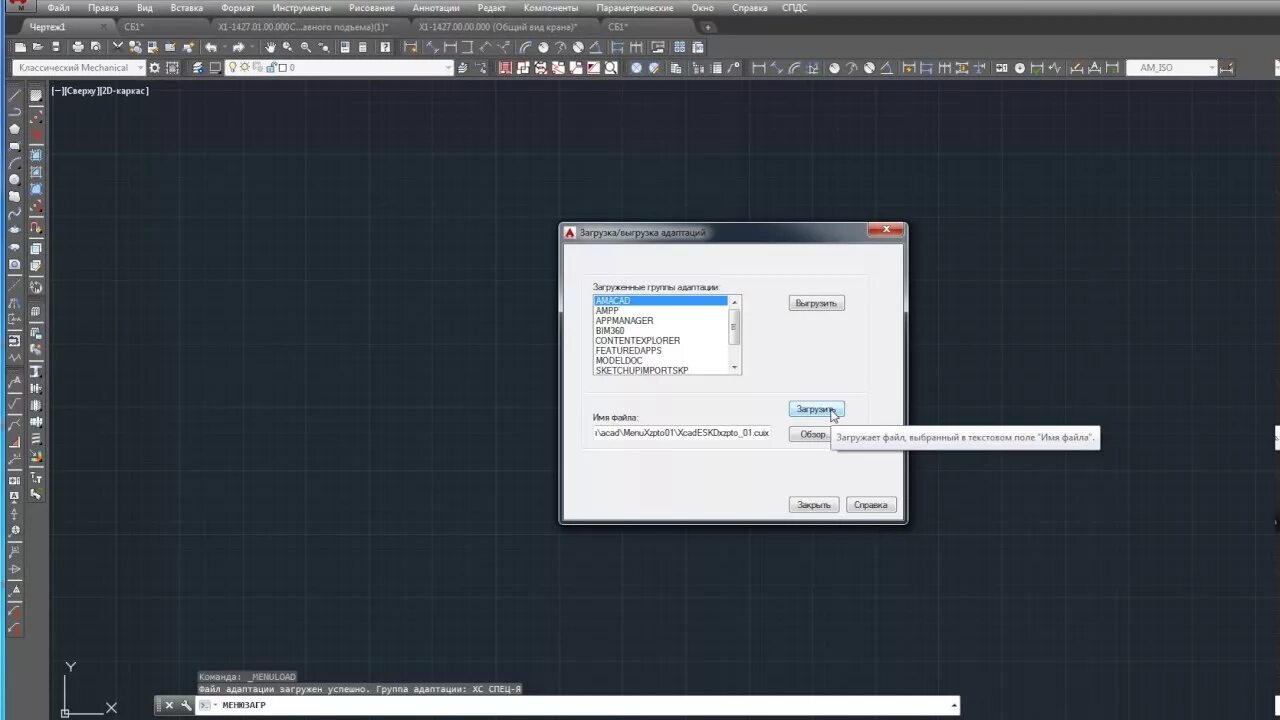Click the Redo arrow icon
The width and height of the screenshot is (1280, 720).
(238, 47)
